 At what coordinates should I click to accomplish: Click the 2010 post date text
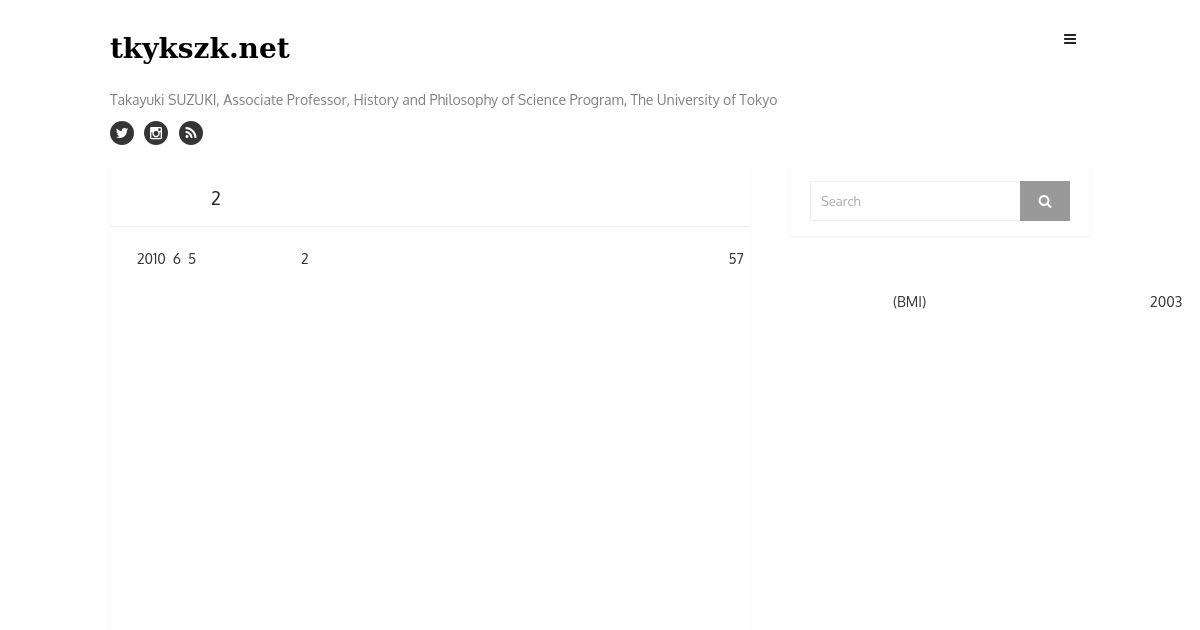[151, 259]
